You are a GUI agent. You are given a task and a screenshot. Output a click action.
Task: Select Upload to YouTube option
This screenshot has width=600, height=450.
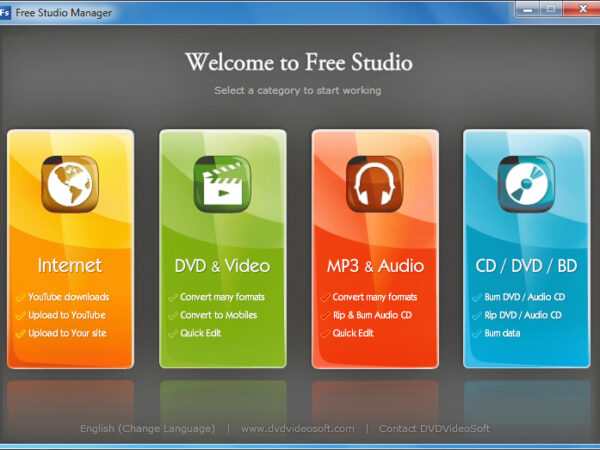(x=66, y=315)
